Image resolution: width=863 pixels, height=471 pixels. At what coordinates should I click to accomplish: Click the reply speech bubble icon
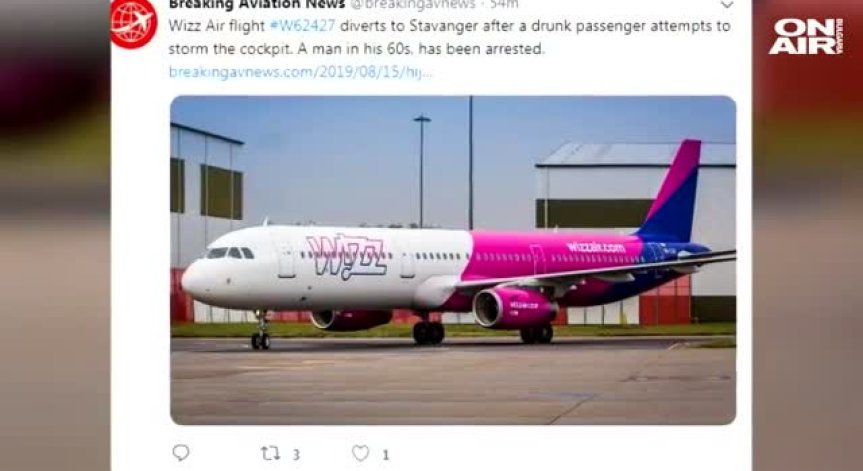coord(181,453)
